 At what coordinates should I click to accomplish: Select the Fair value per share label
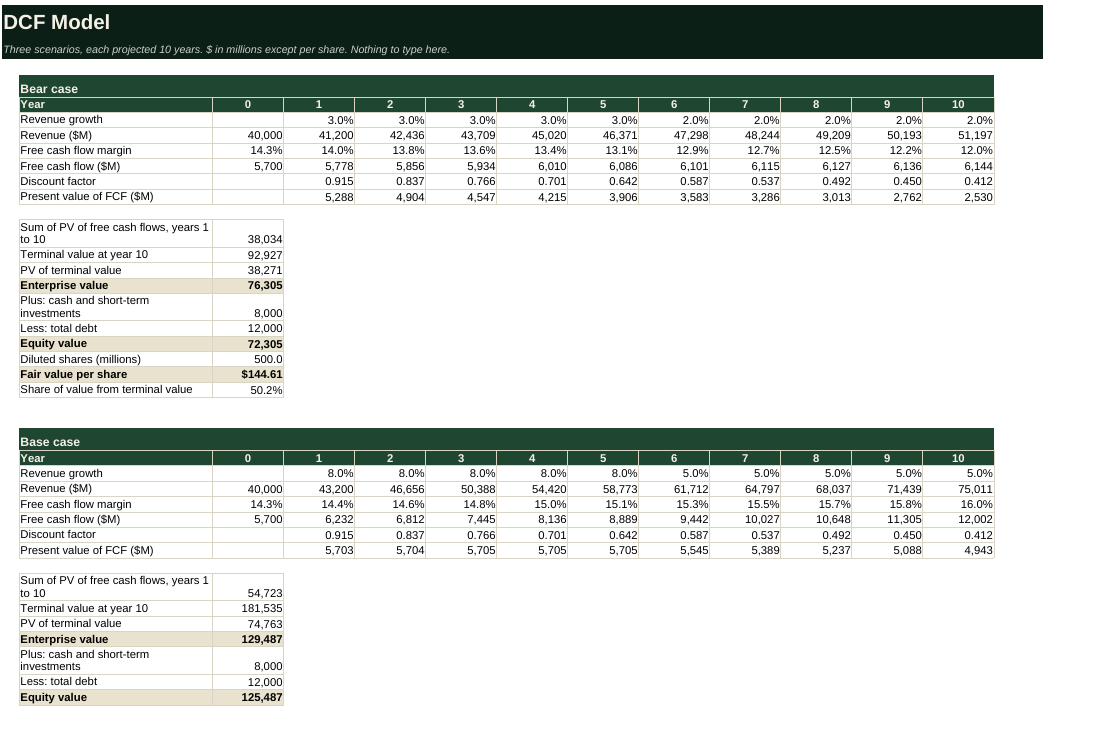[x=116, y=374]
